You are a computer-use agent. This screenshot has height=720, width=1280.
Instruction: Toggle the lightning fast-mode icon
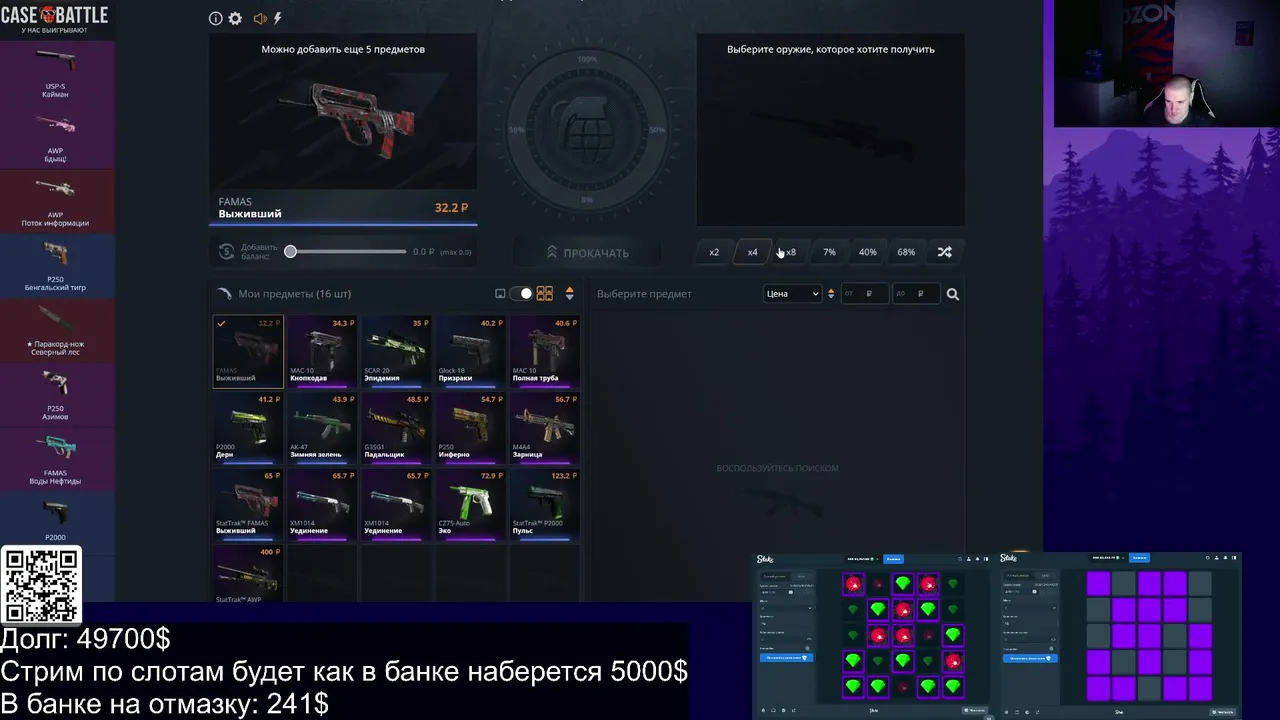pos(277,18)
